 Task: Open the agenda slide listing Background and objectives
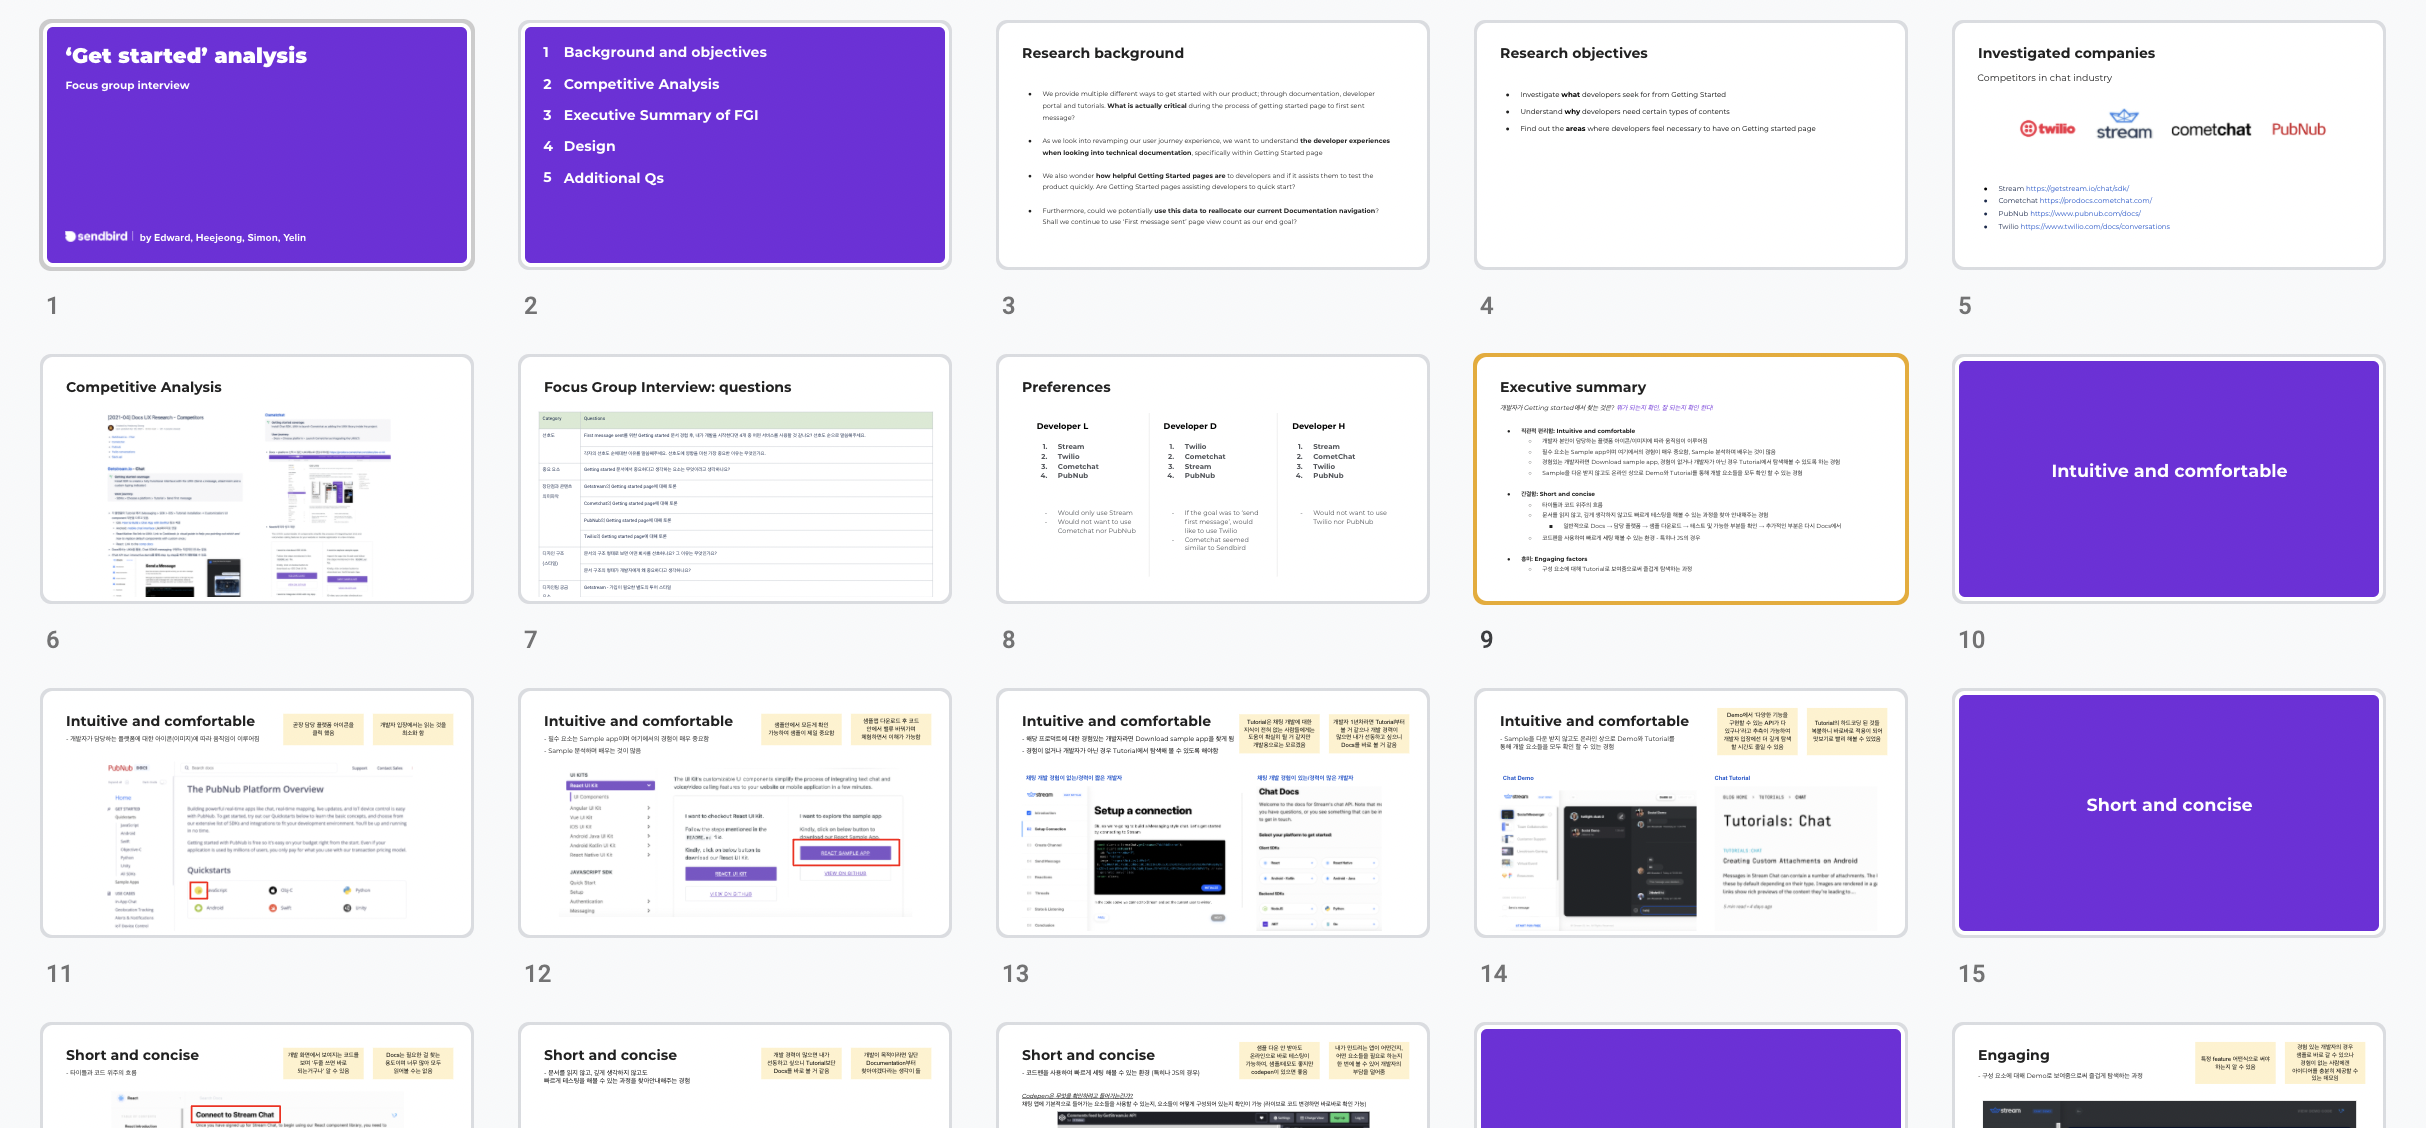point(735,145)
